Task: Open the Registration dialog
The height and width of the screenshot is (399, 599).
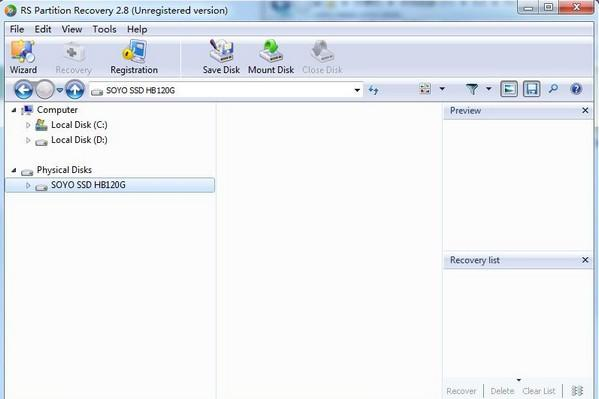Action: point(134,57)
